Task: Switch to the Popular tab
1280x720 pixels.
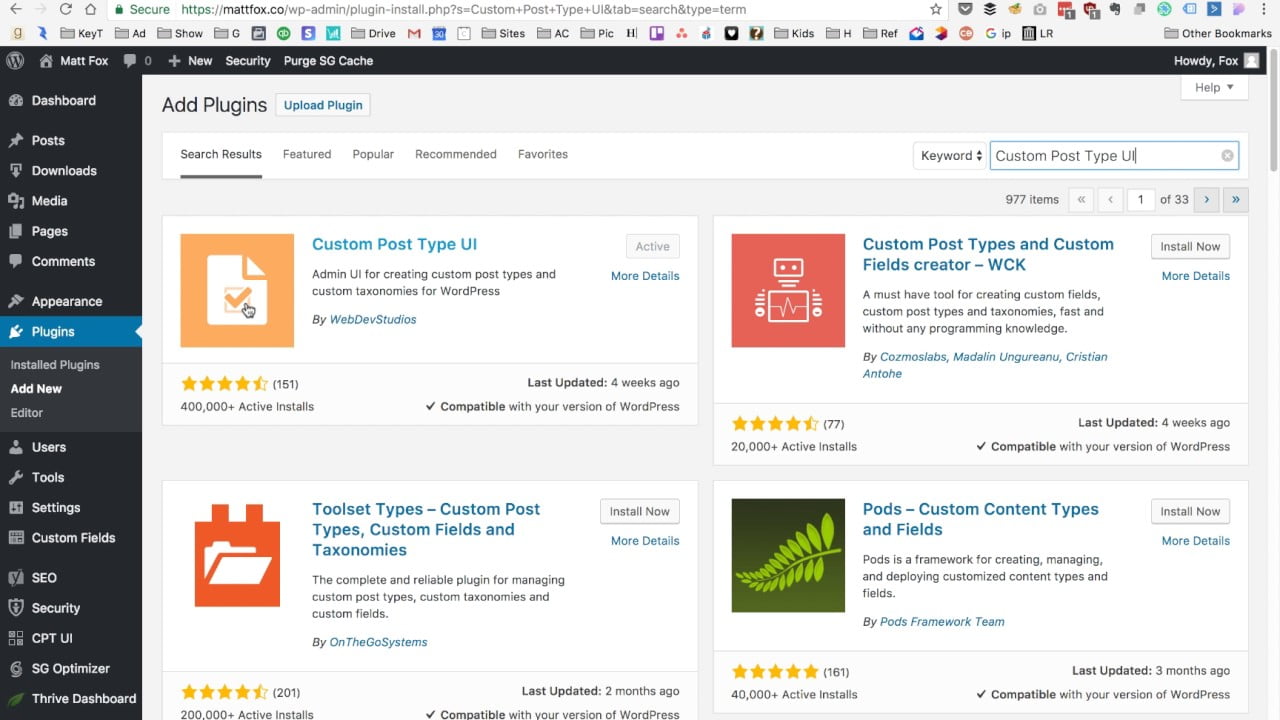Action: point(372,154)
